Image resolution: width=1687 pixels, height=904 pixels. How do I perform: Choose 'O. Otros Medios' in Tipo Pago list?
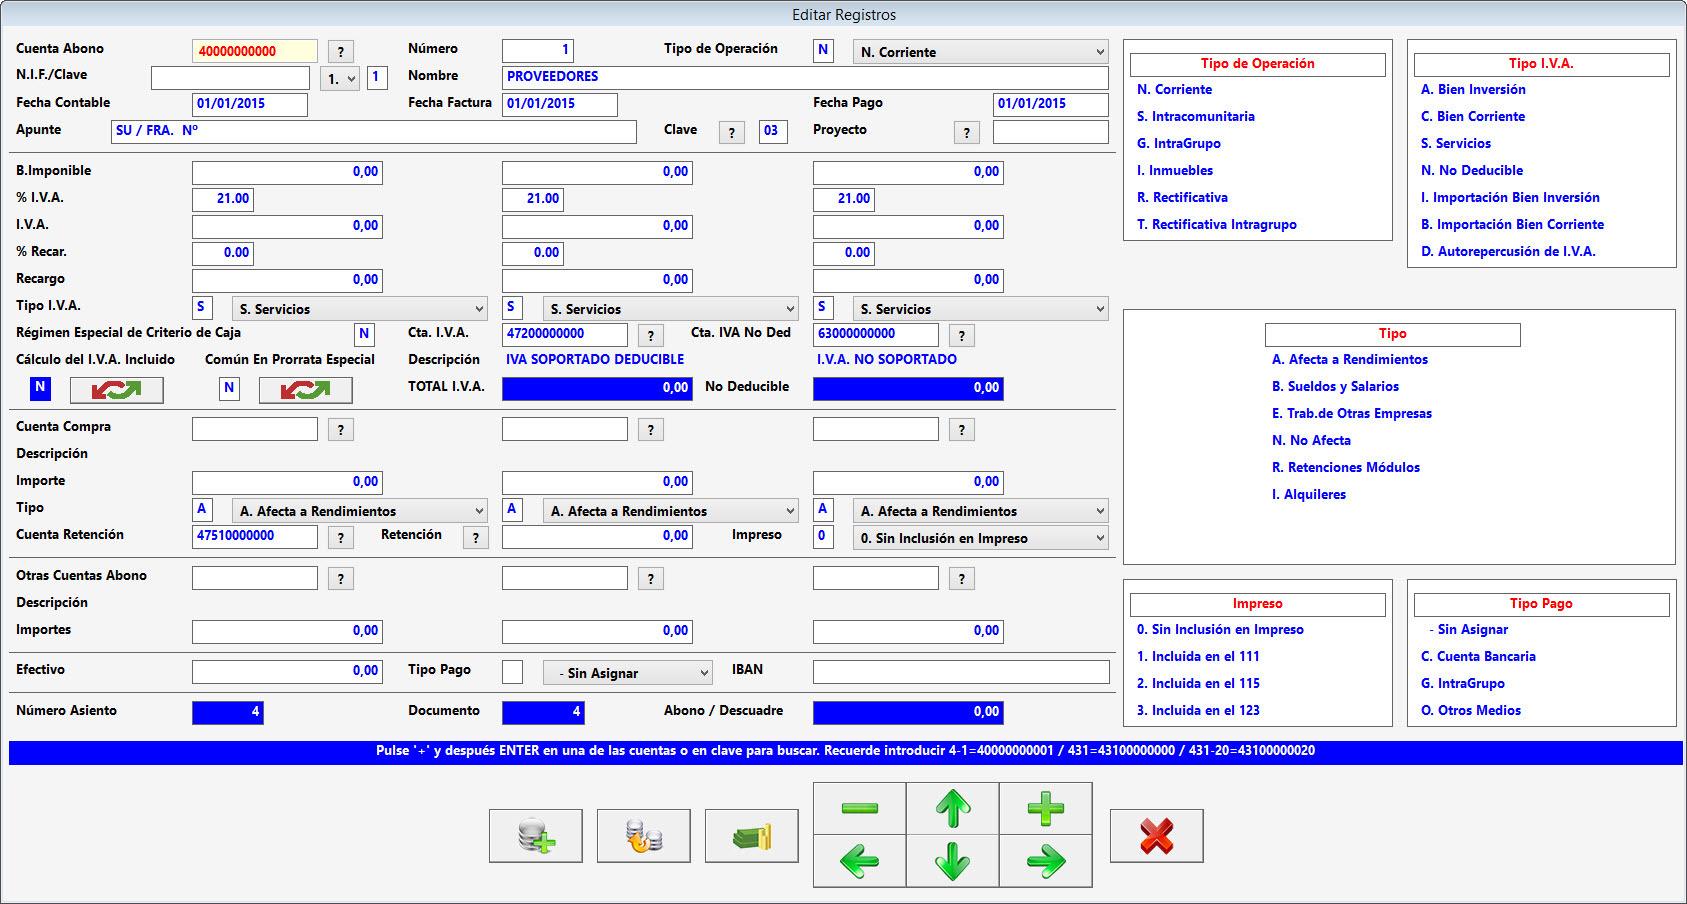[x=1471, y=710]
